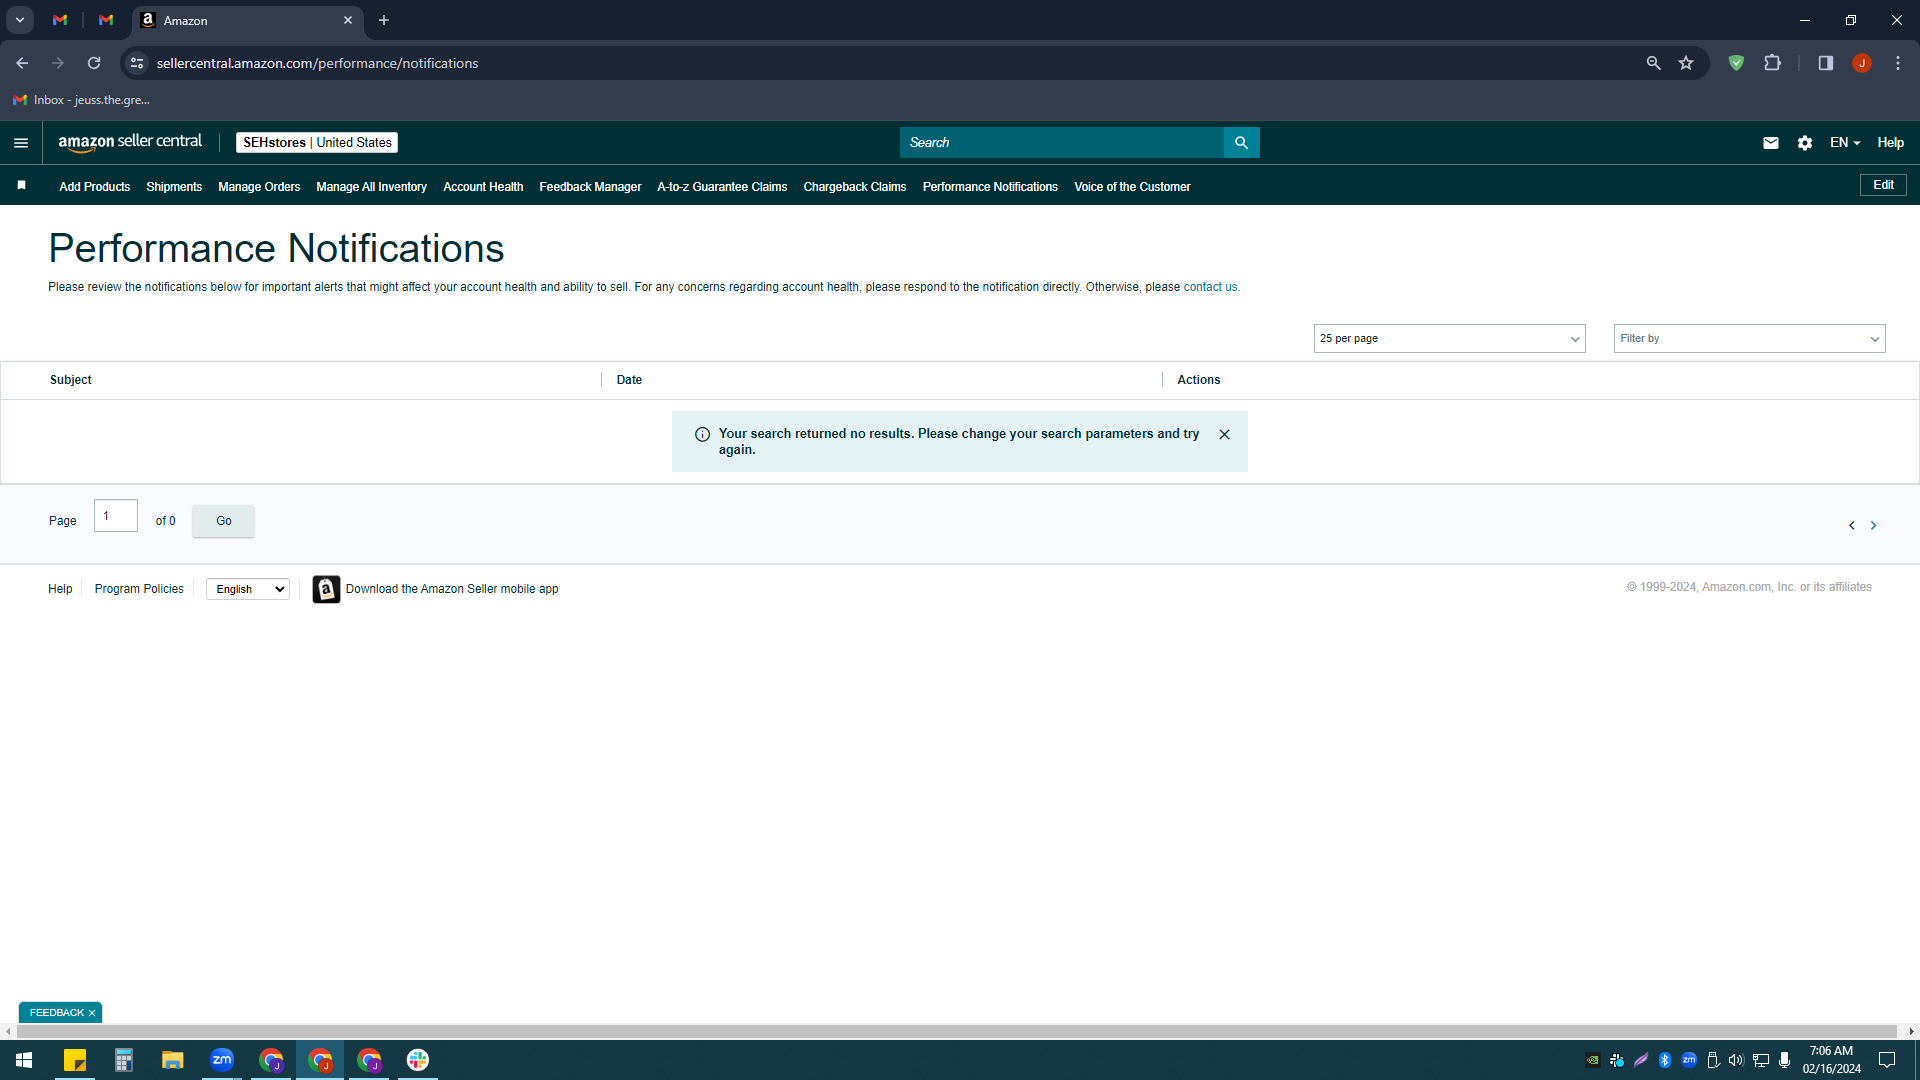Viewport: 1920px width, 1080px height.
Task: Click the Go pagination button
Action: pyautogui.click(x=223, y=521)
